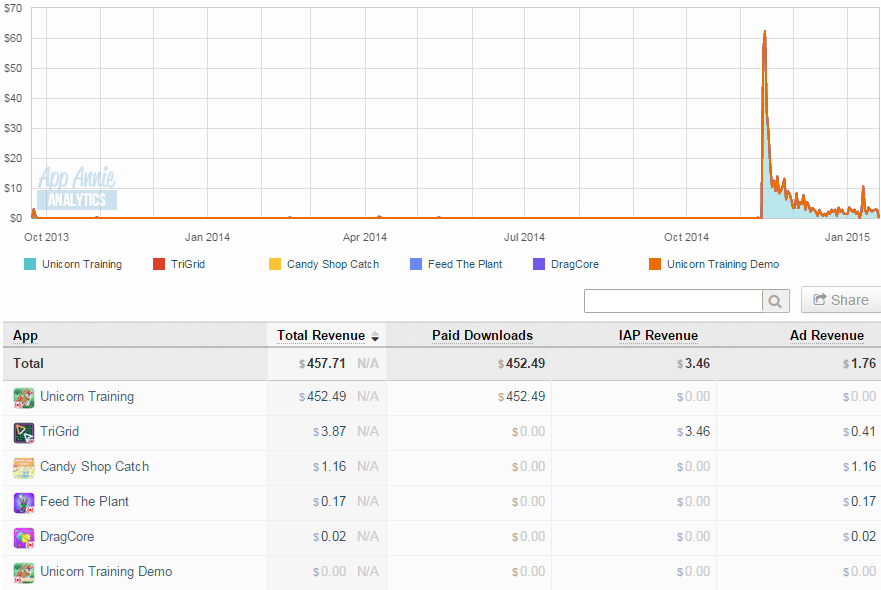Open Unicorn Training app link in table
881x590 pixels.
pos(87,397)
